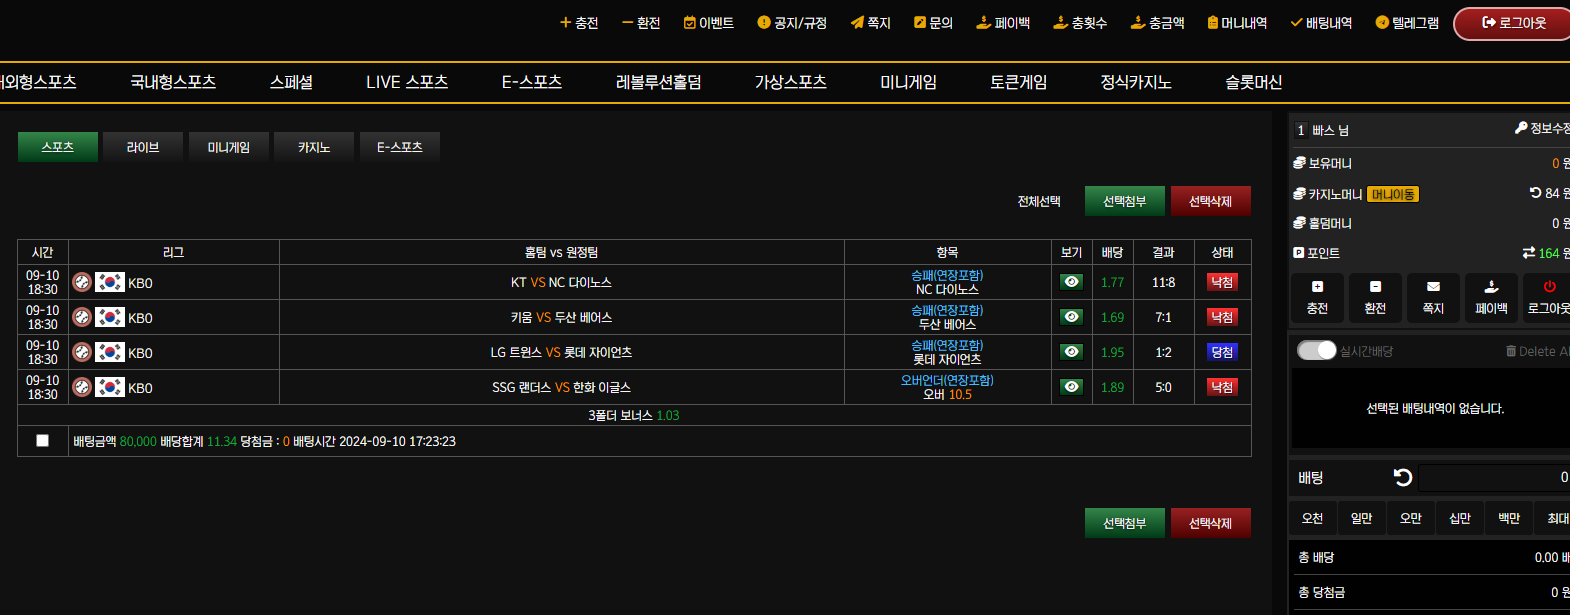Open 레볼루션홀덤 menu
The width and height of the screenshot is (1570, 615).
pos(658,82)
